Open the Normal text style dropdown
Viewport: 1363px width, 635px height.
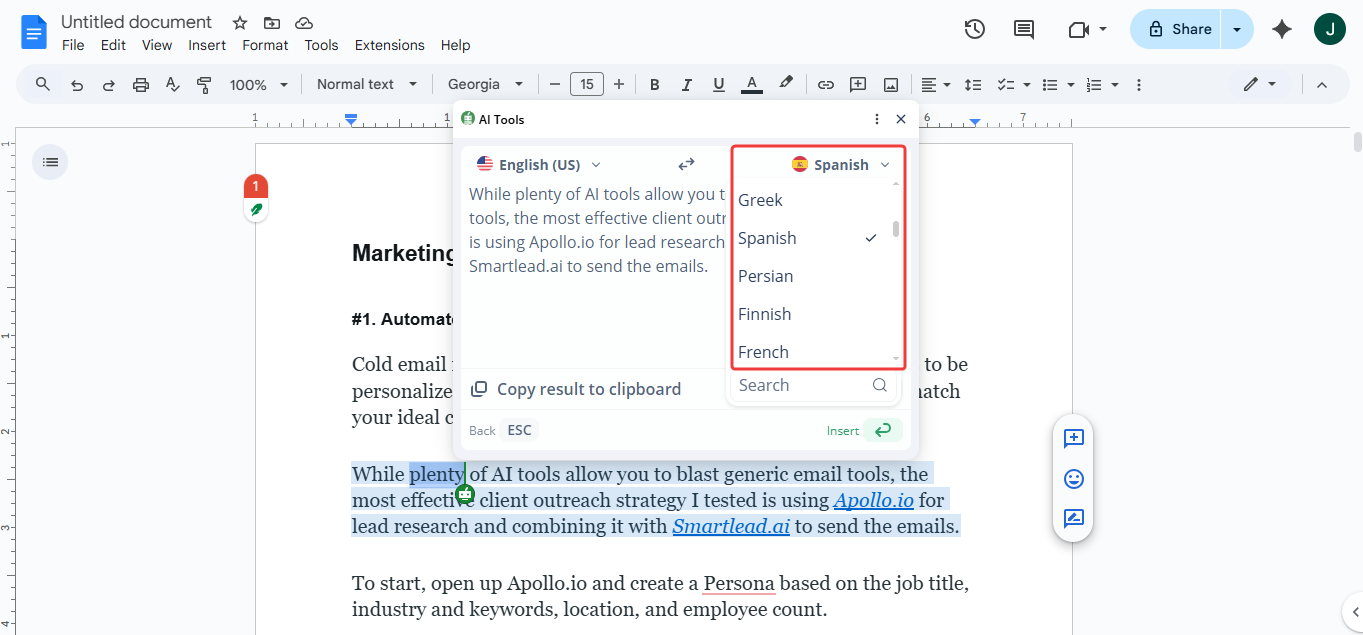tap(366, 85)
